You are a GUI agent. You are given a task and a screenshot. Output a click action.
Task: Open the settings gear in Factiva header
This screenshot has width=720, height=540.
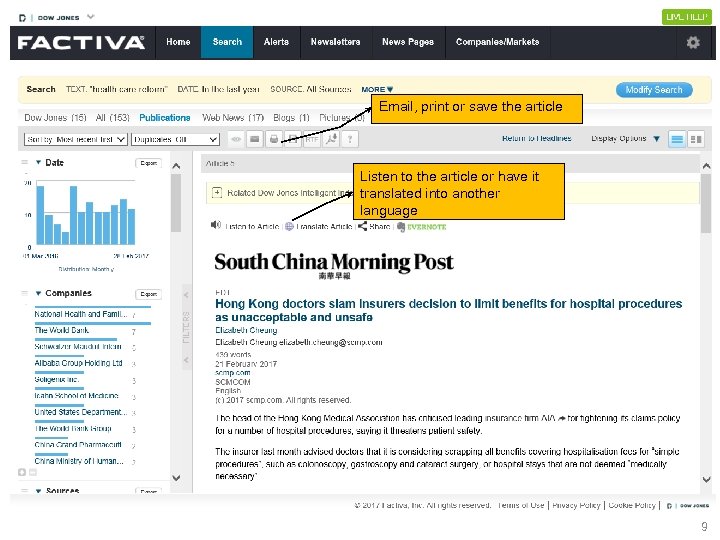693,43
